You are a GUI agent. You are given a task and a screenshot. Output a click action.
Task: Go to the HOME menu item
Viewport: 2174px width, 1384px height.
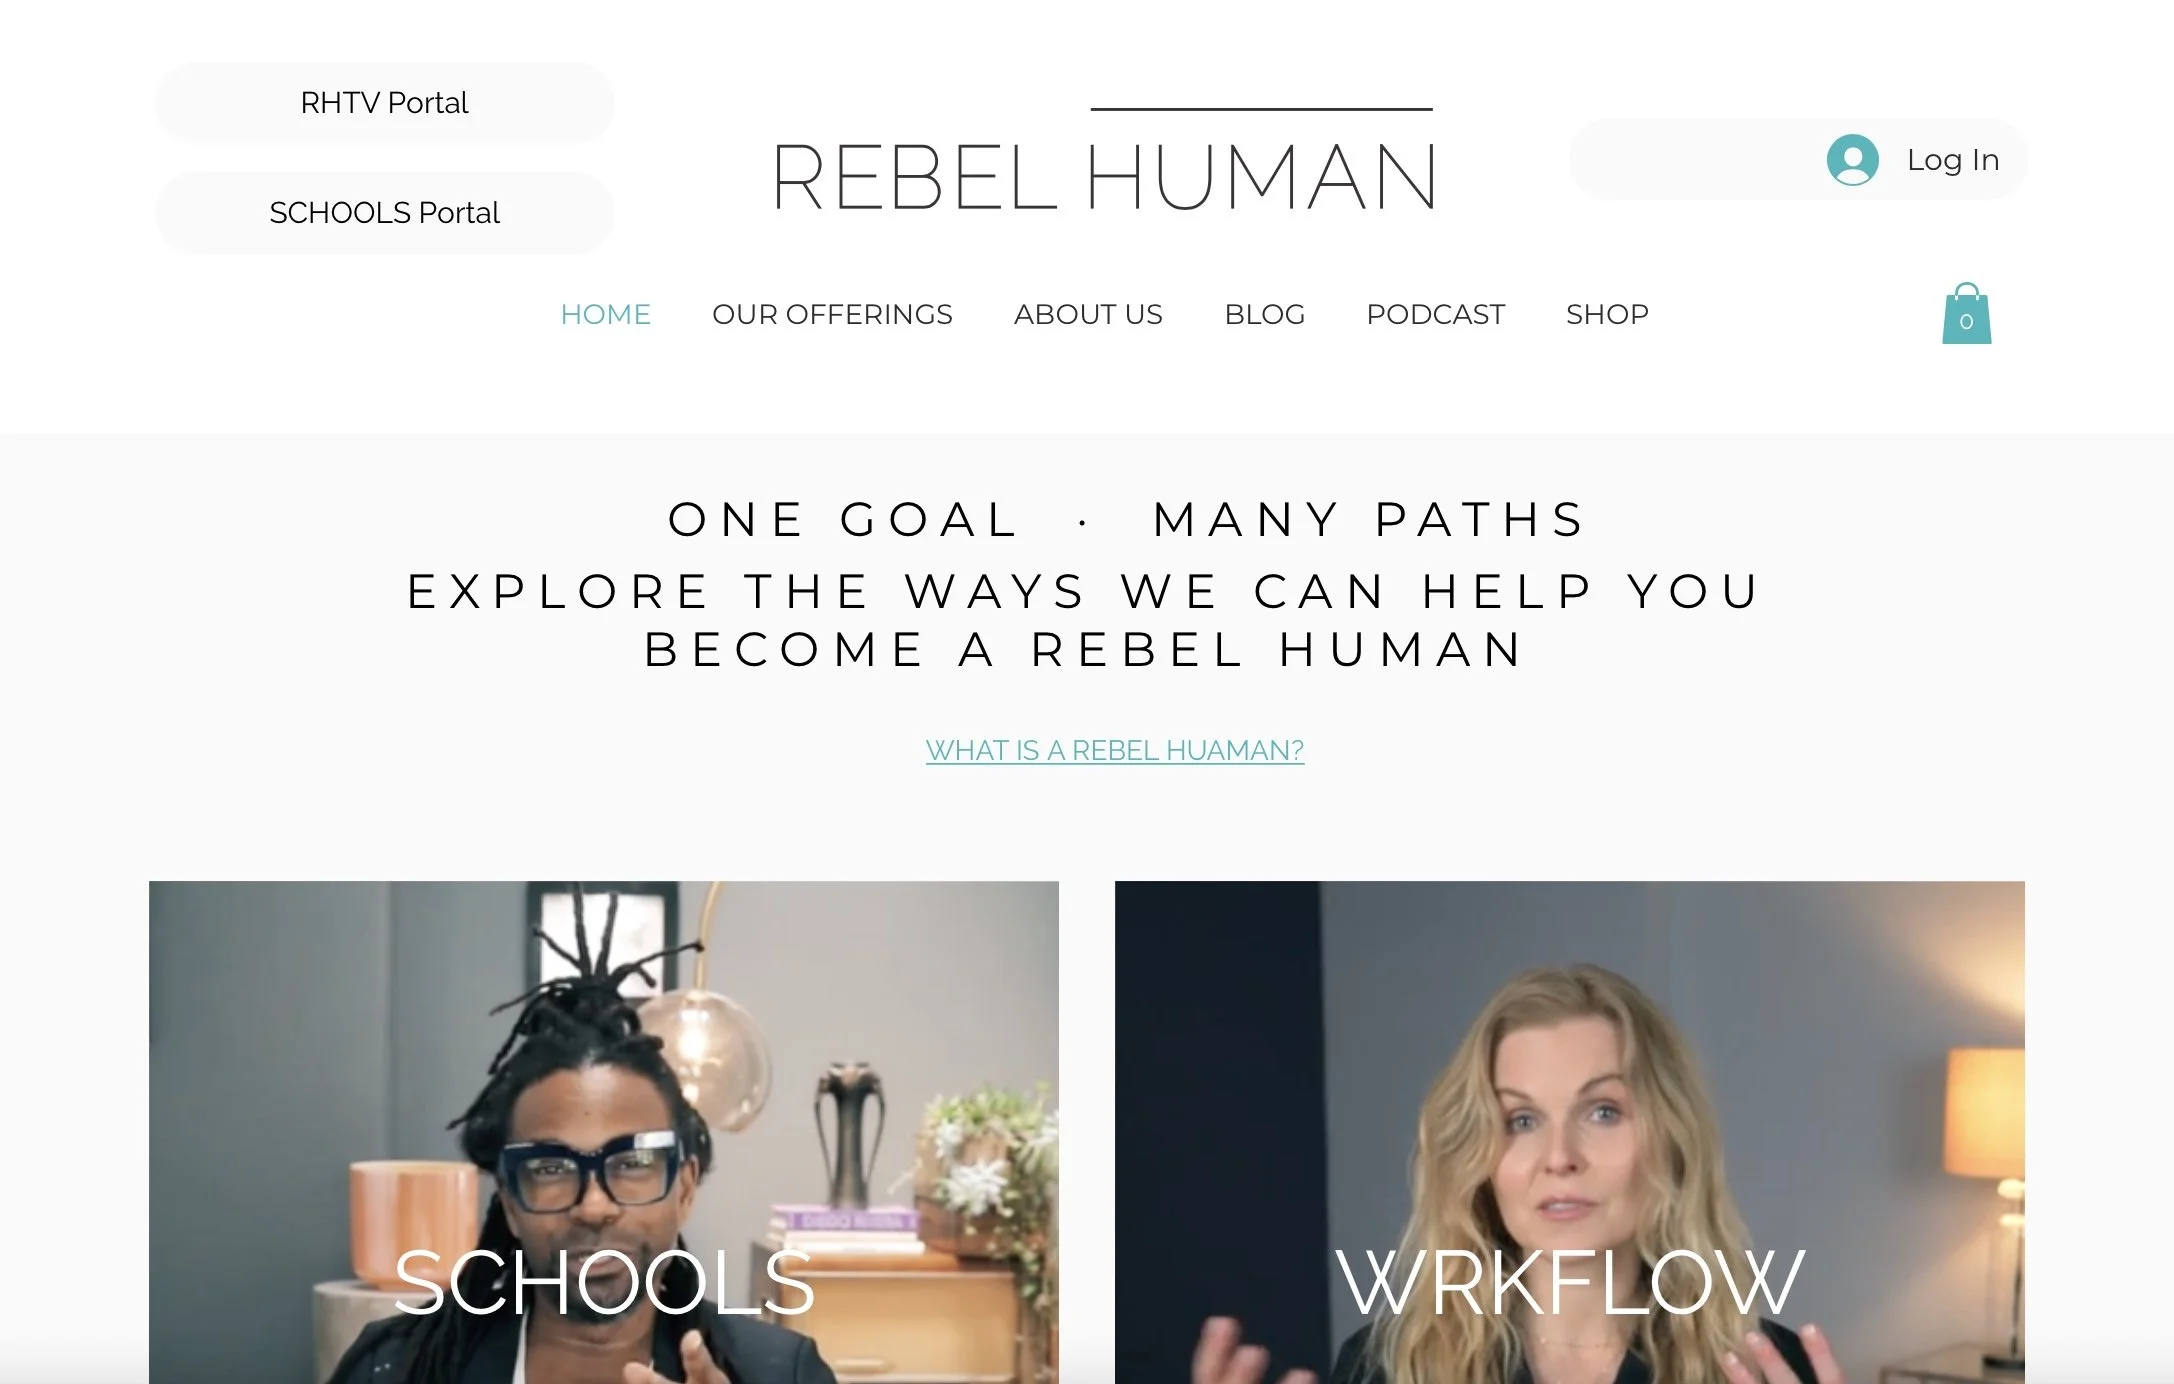point(605,314)
